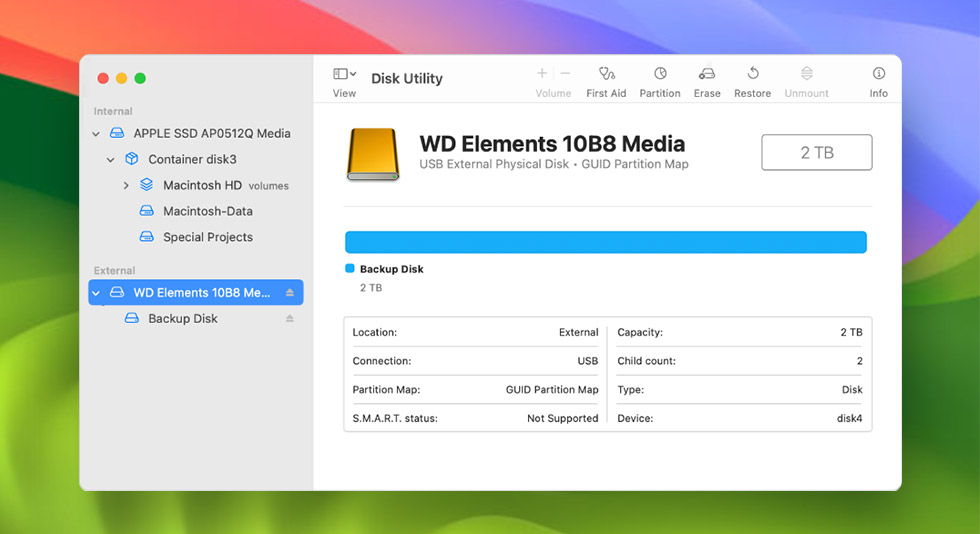Image resolution: width=980 pixels, height=534 pixels.
Task: Click the "Child count:" row label
Action: coord(646,361)
